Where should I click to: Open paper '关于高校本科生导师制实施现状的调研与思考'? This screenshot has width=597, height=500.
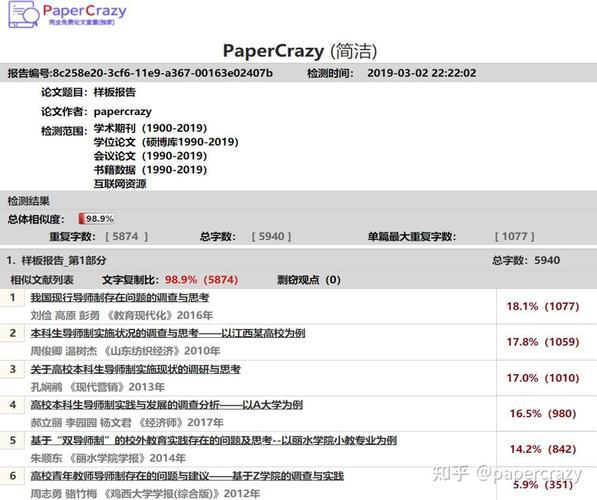tap(136, 369)
